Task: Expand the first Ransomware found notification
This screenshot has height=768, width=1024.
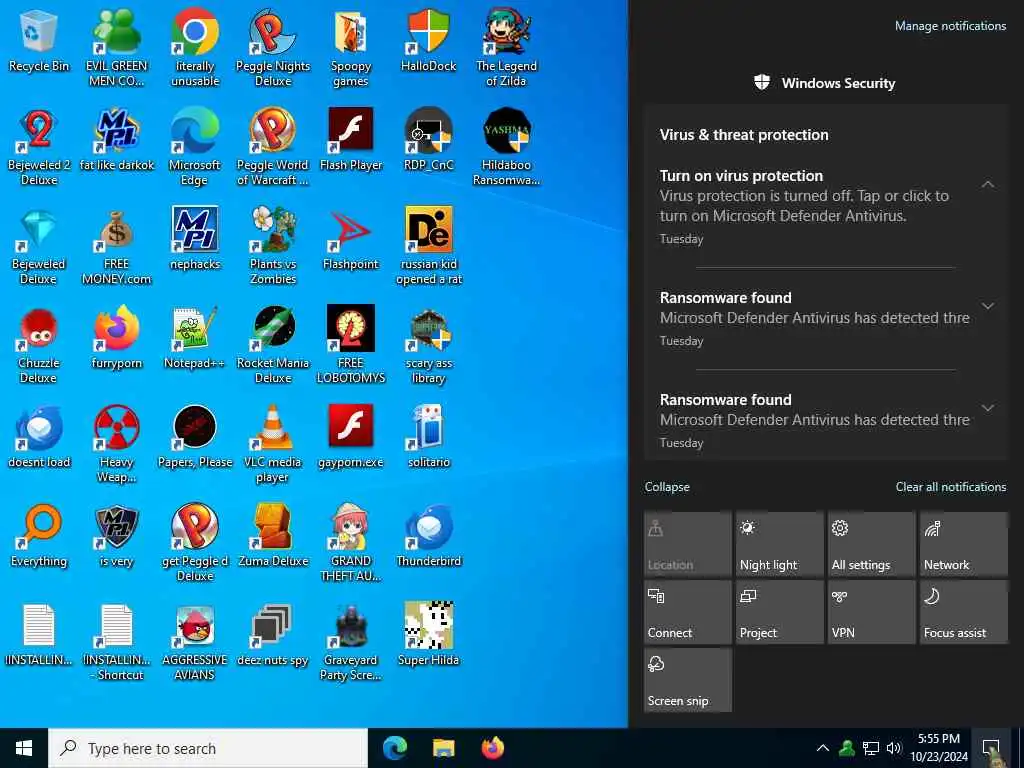Action: point(988,306)
